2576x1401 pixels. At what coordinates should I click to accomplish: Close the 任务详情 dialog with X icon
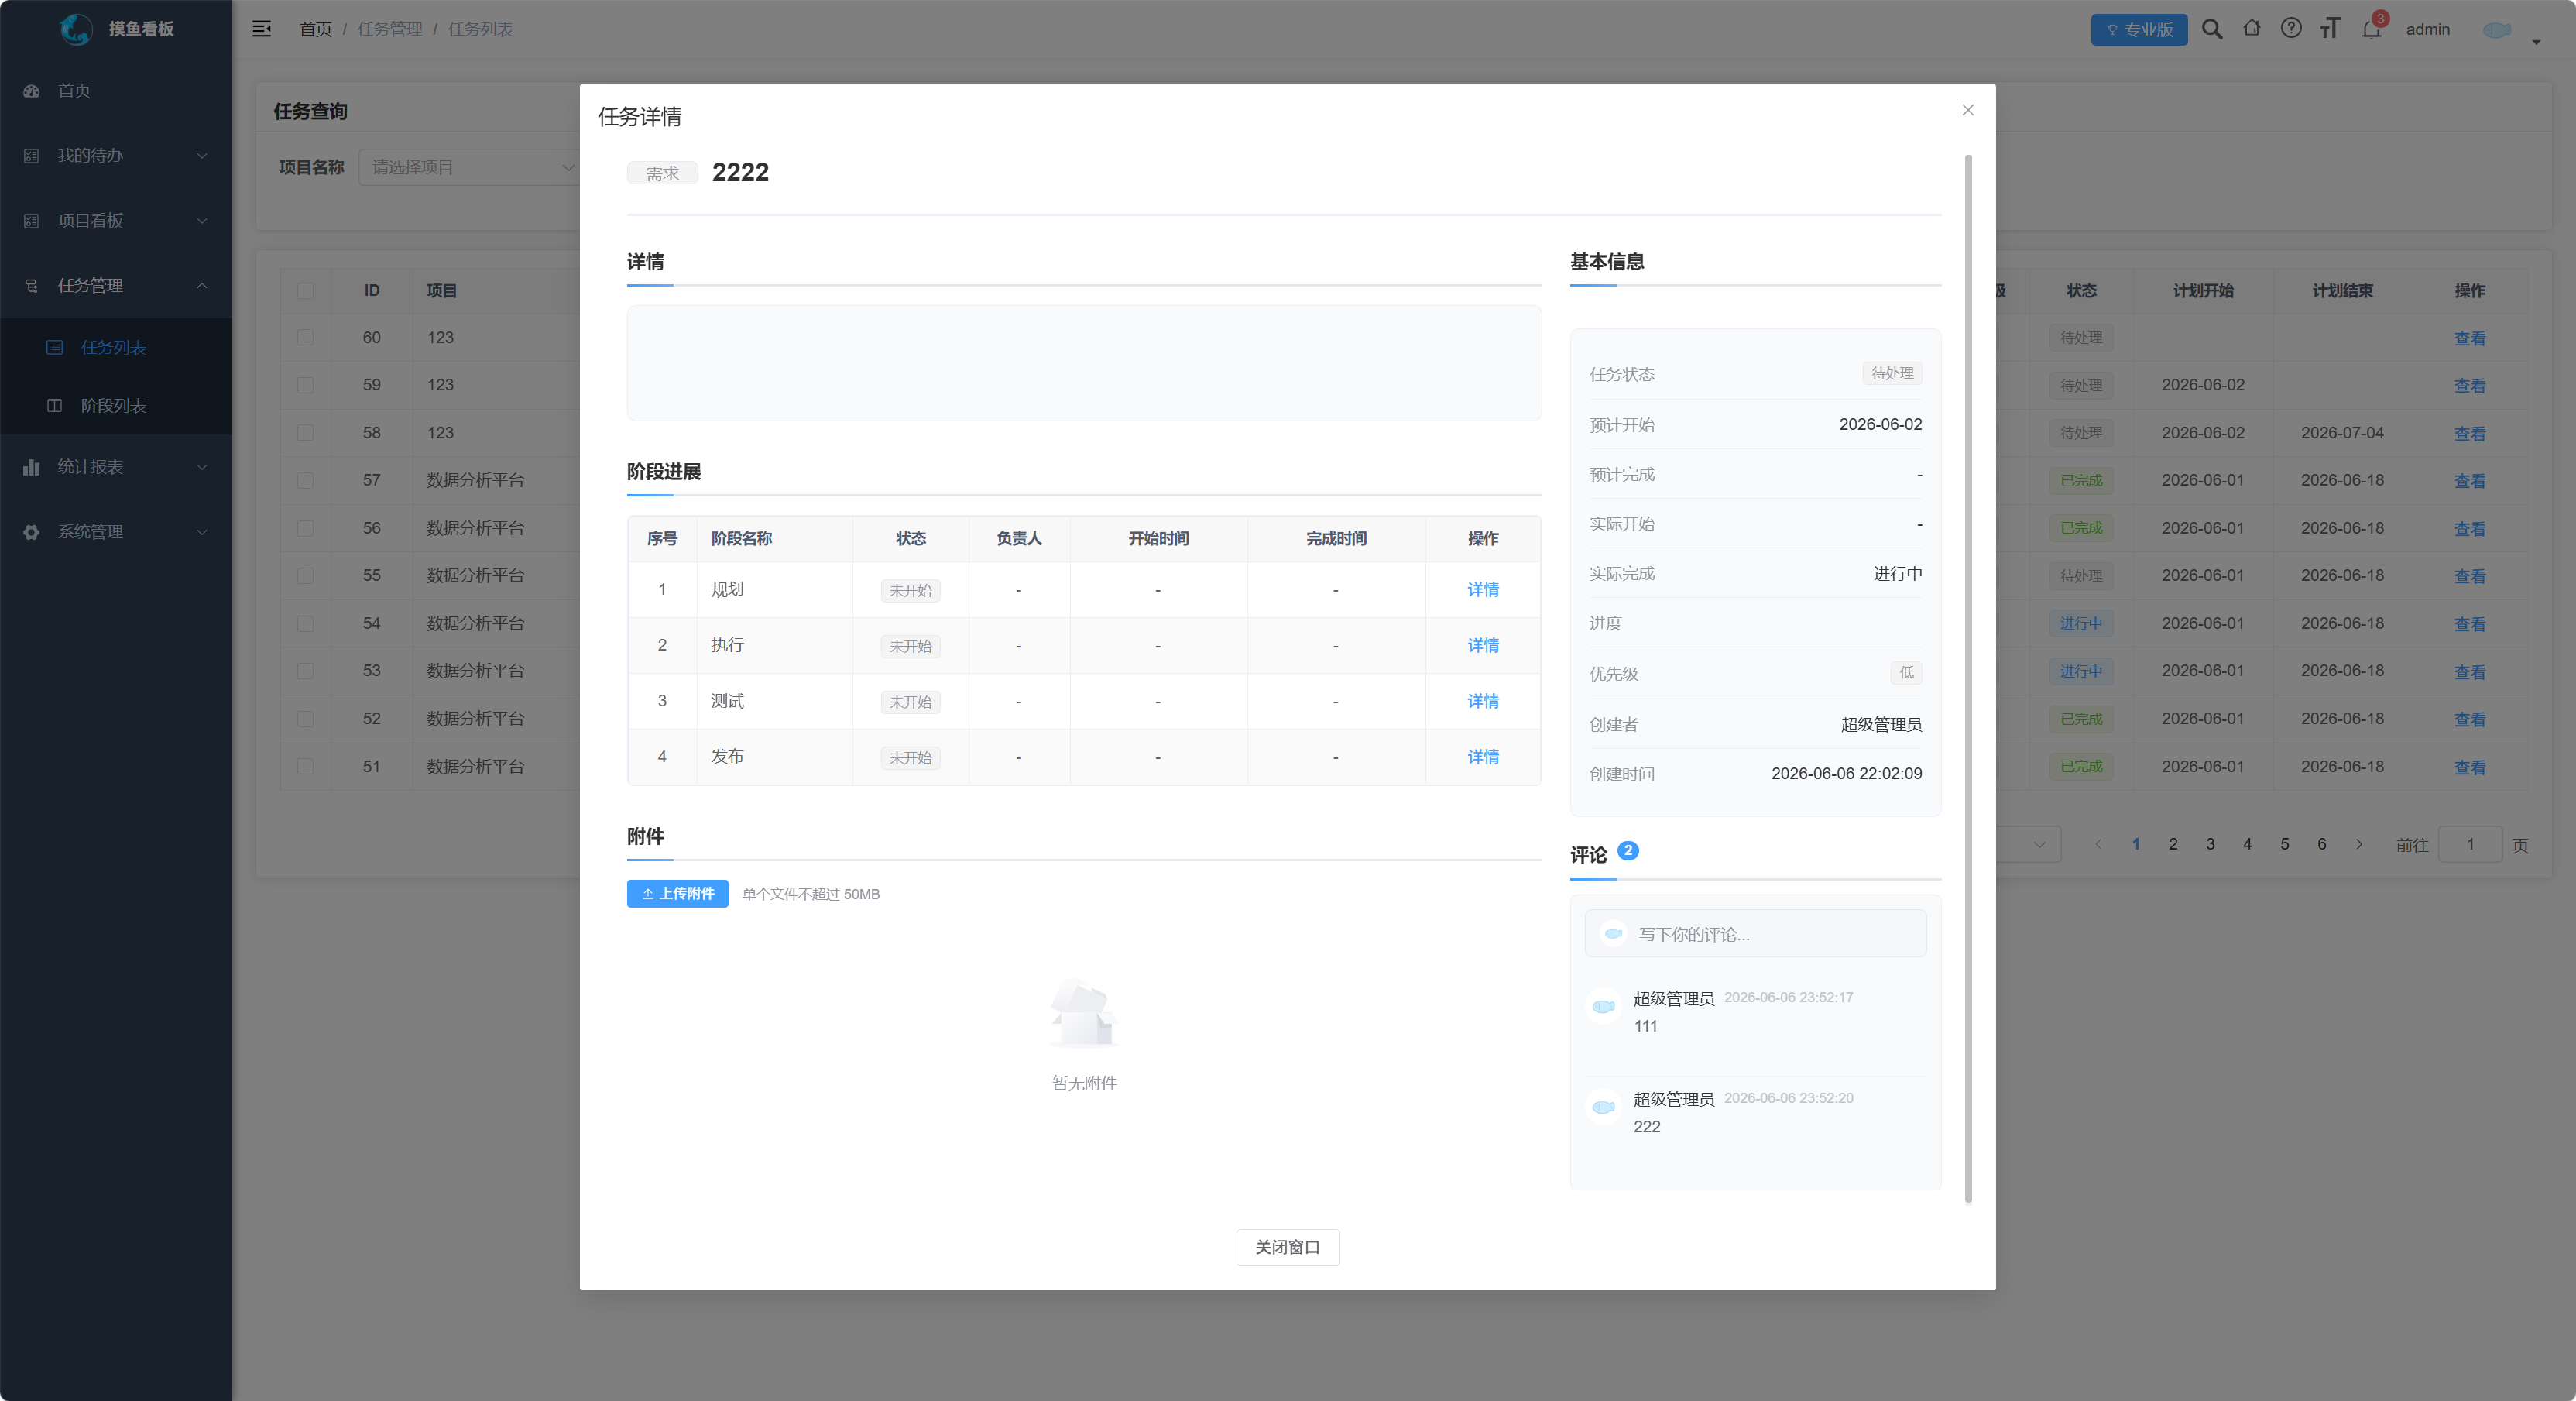tap(1968, 110)
